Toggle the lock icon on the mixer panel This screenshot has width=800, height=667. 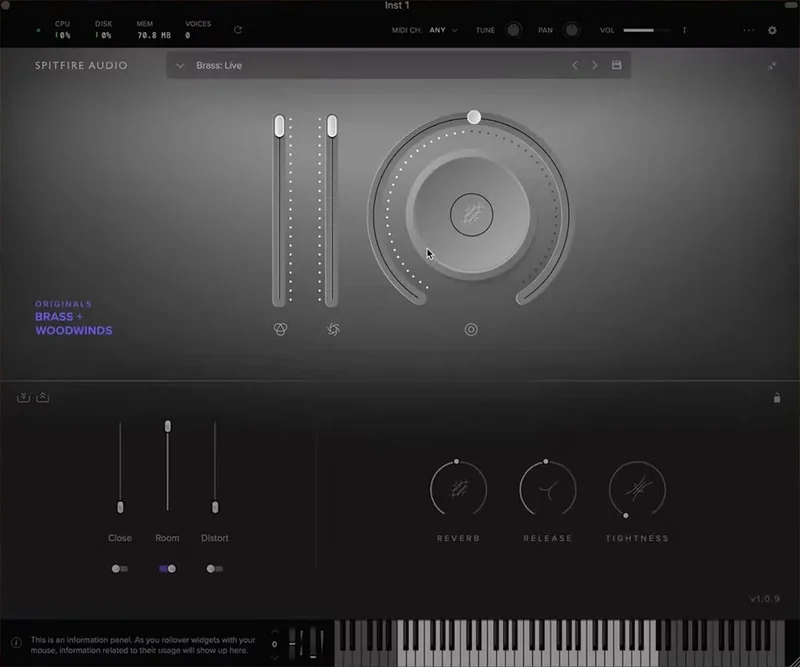777,398
